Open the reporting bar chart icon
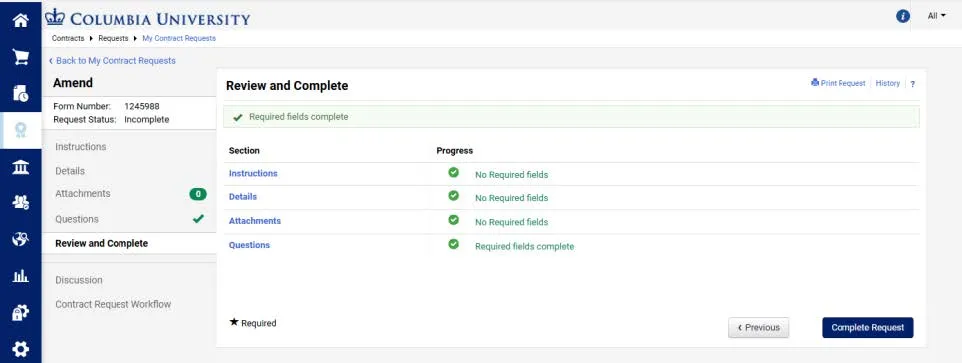 [20, 276]
